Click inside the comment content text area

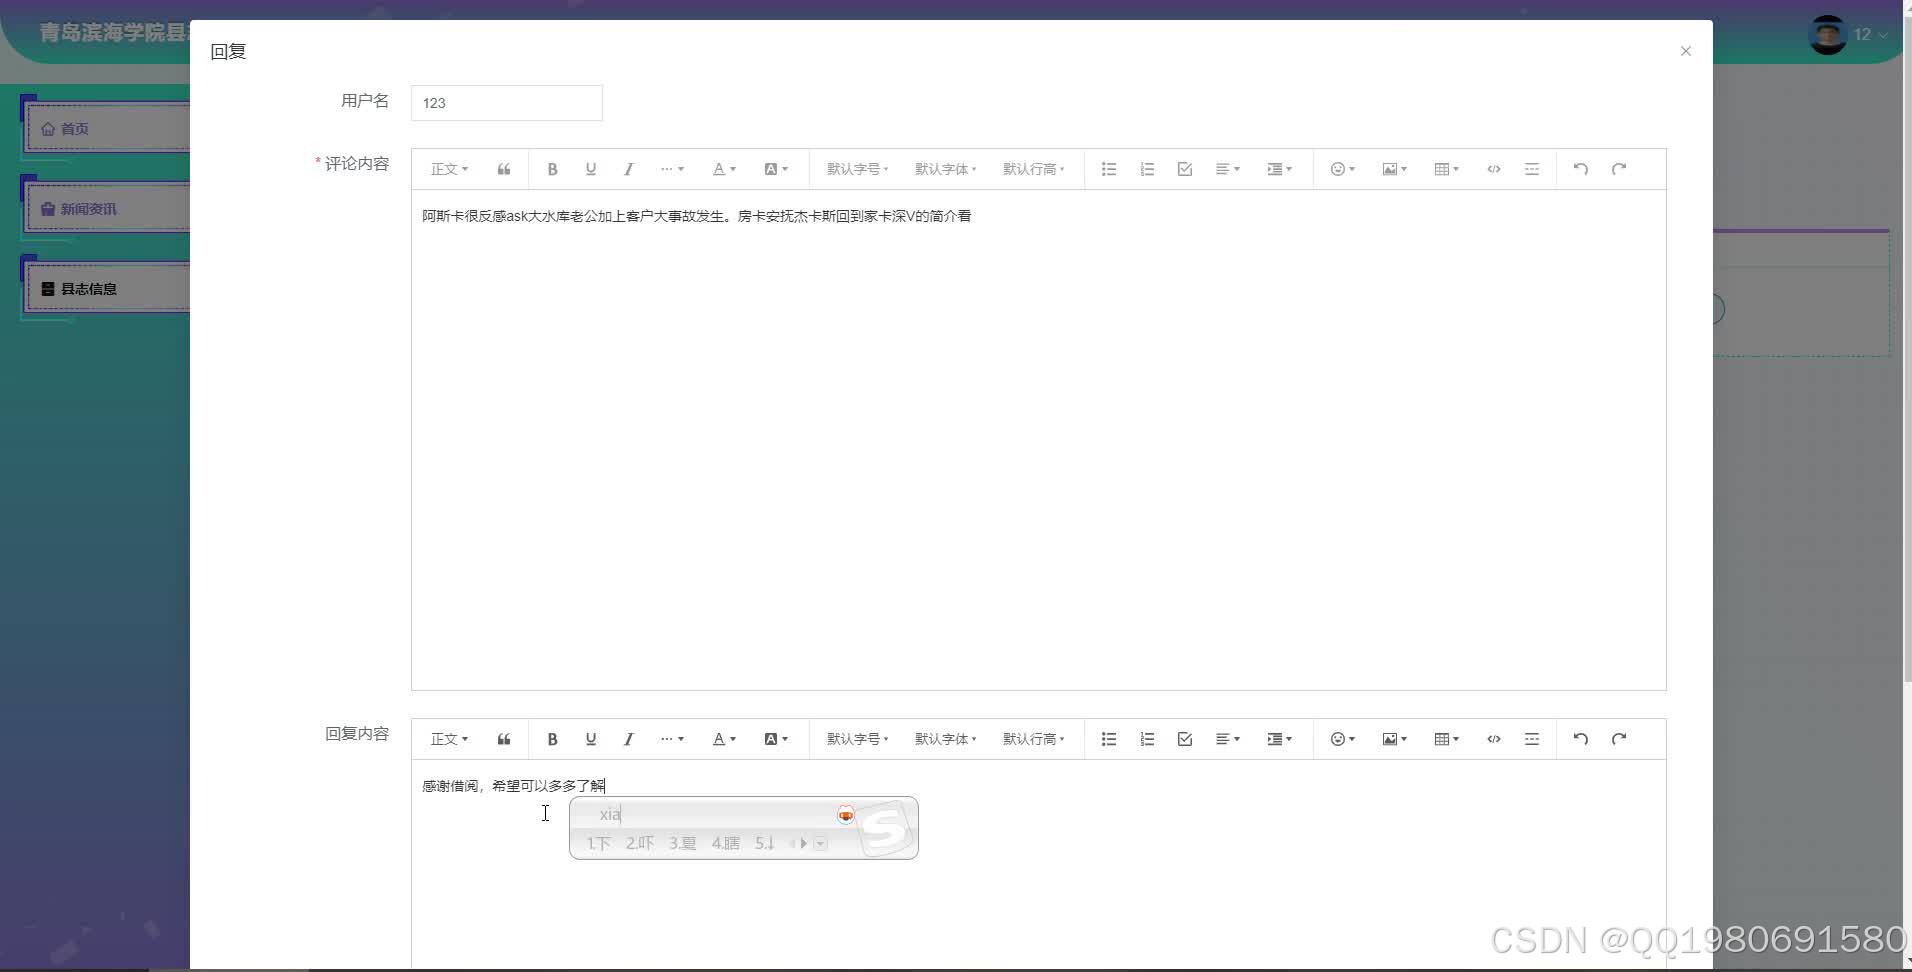click(1038, 440)
